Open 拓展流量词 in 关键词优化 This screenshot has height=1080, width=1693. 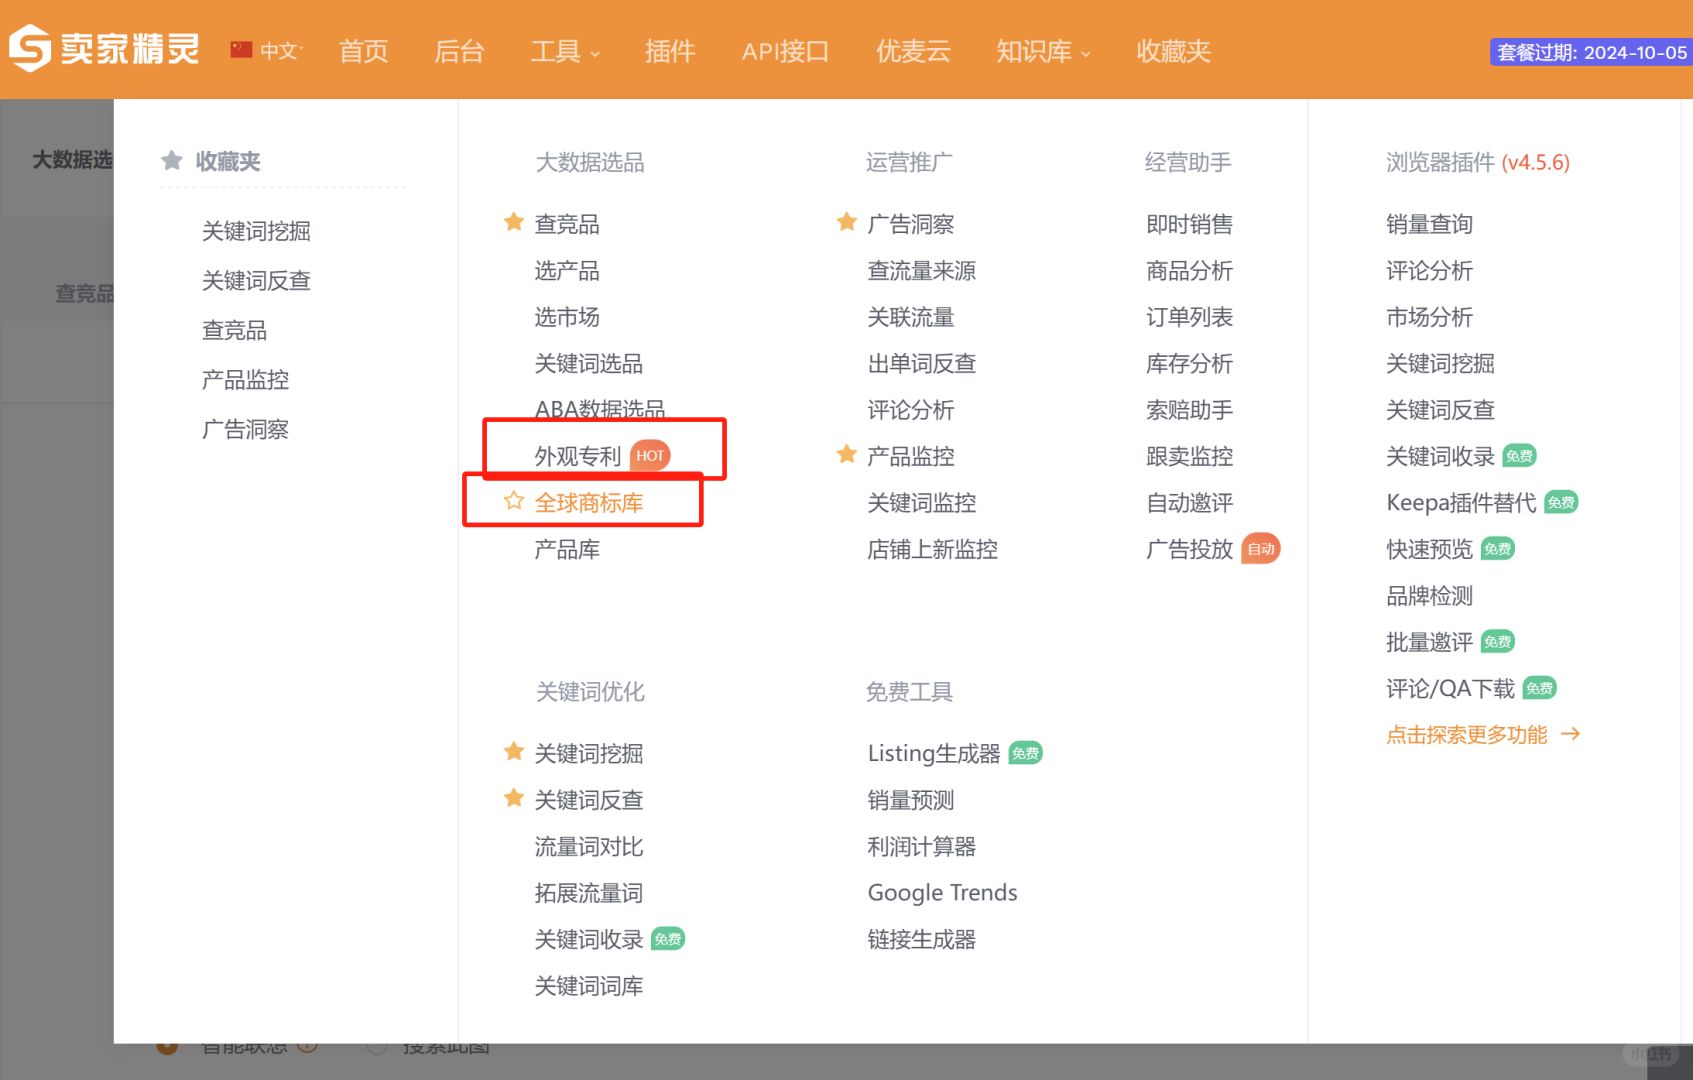click(x=589, y=893)
